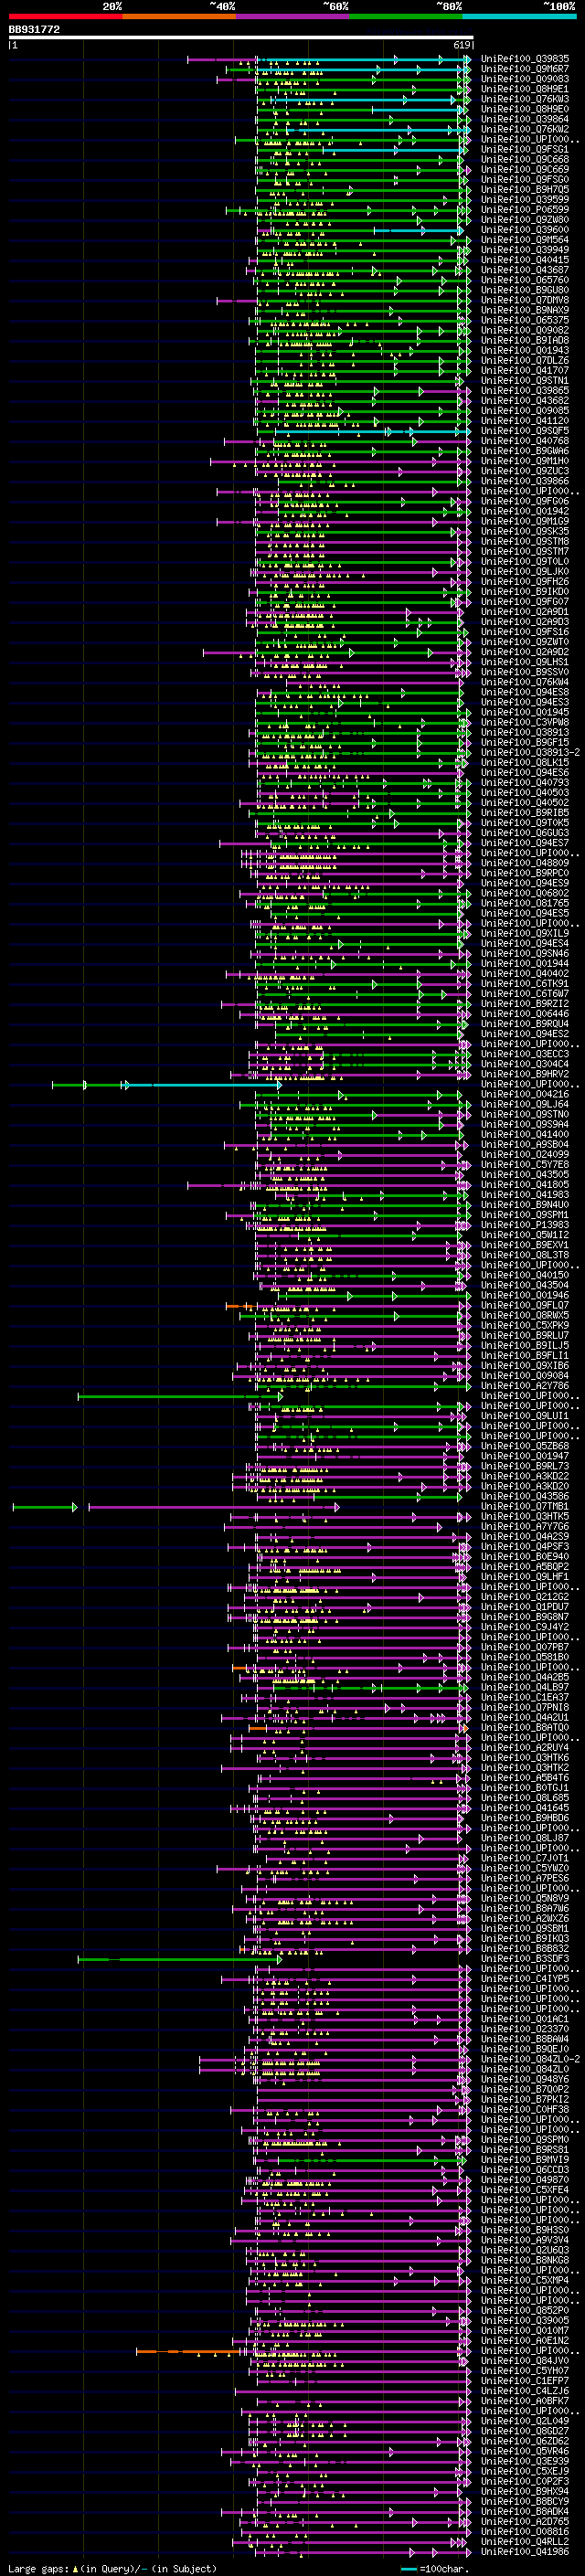The width and height of the screenshot is (585, 2576).
Task: Click the red 20% identity legend bar
Action: pos(65,16)
